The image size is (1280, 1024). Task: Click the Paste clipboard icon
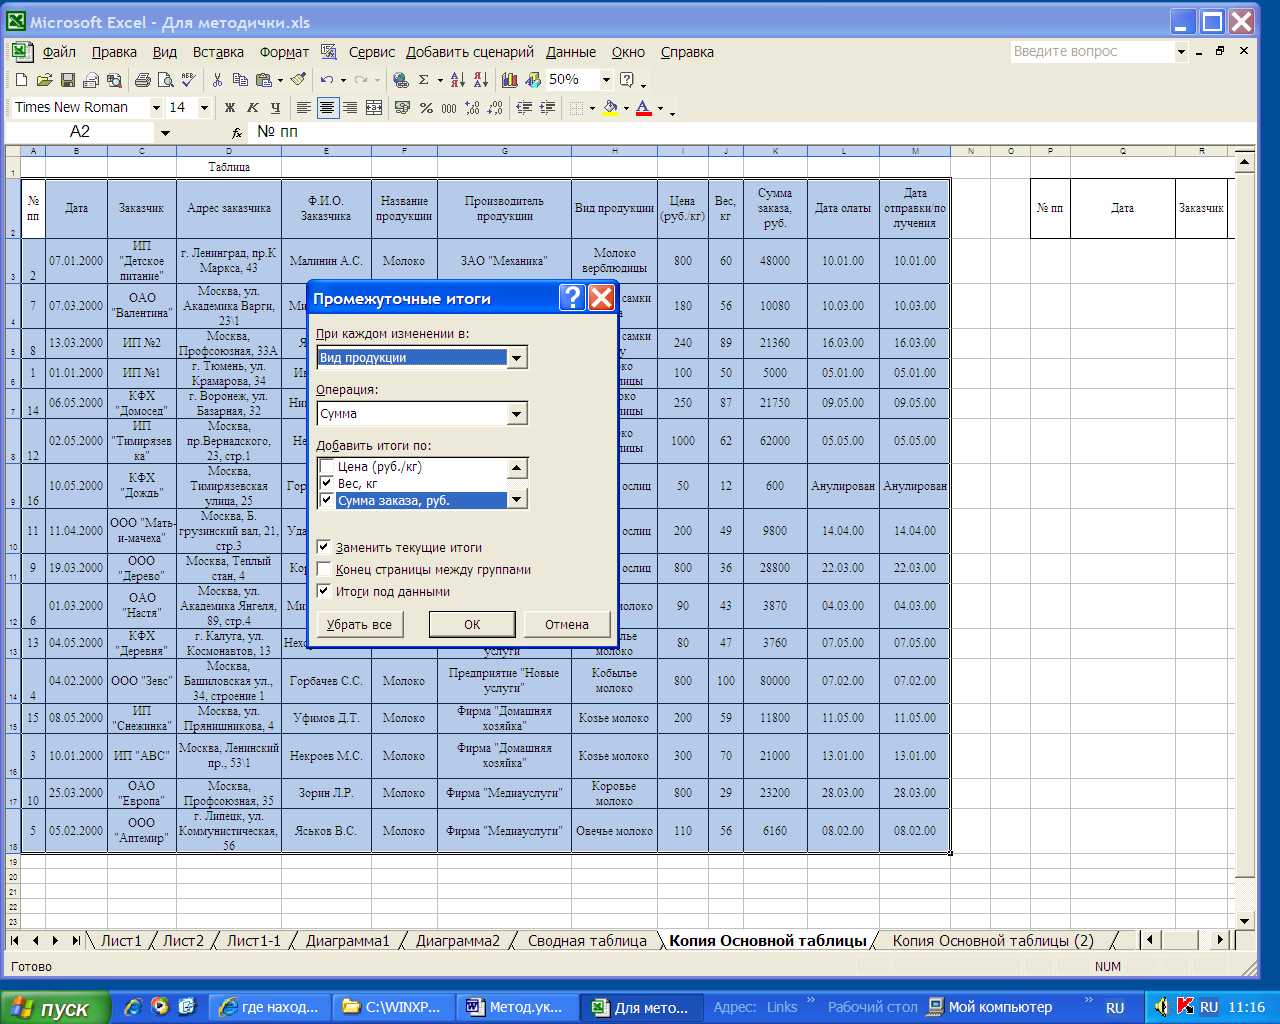coord(263,80)
